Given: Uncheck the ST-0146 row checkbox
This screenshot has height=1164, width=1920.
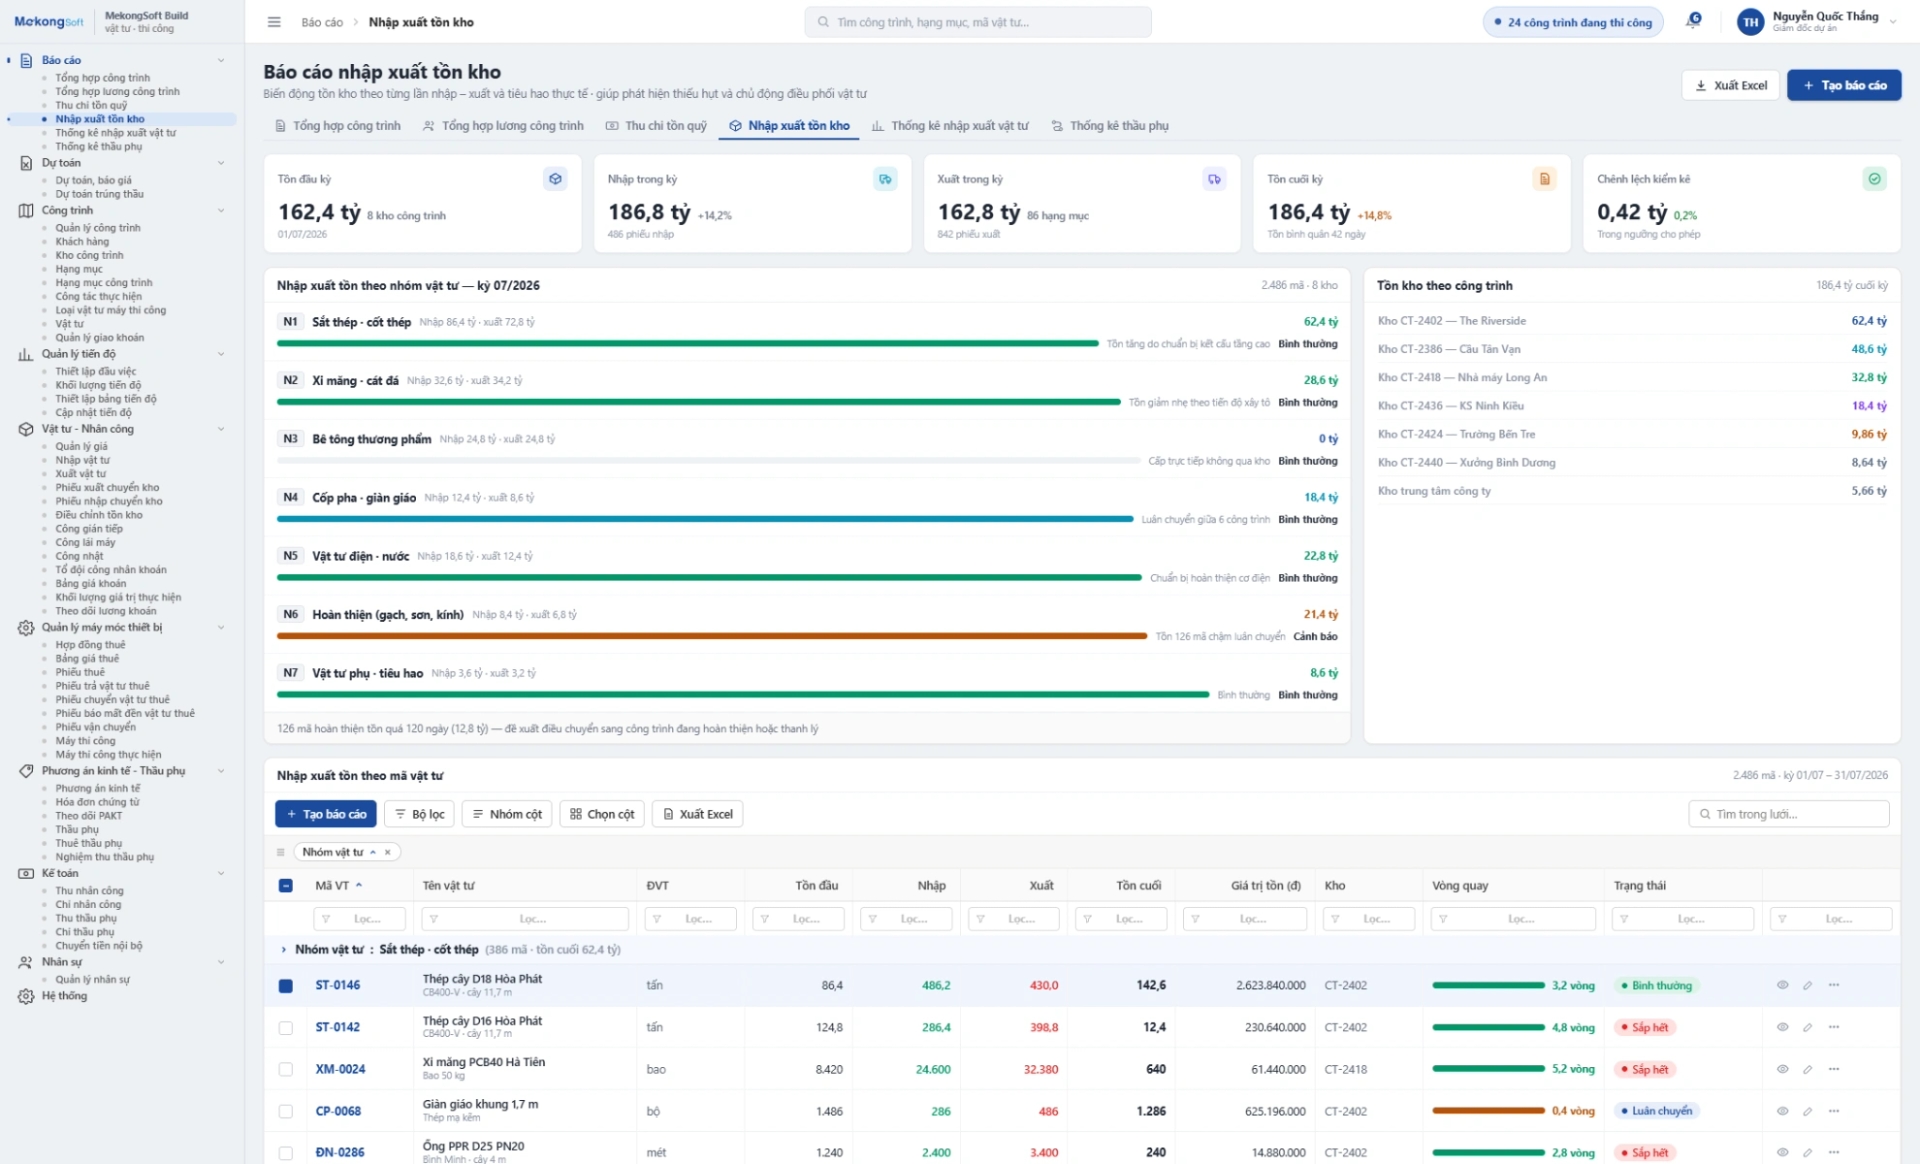Looking at the screenshot, I should [286, 986].
